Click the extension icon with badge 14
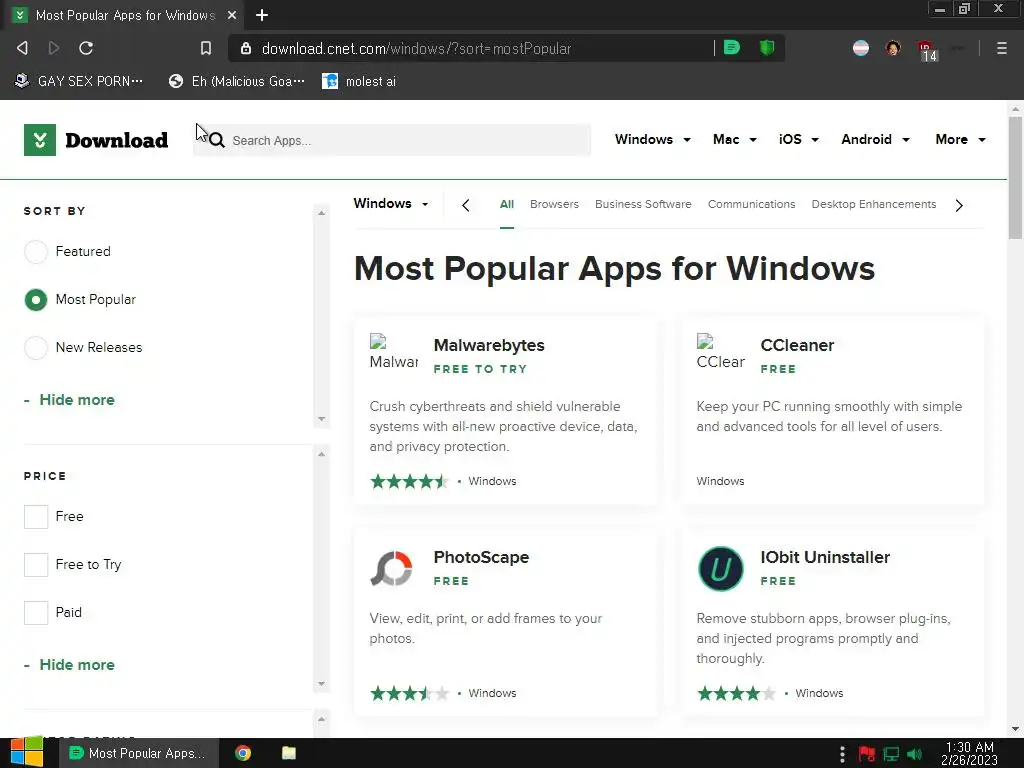 click(927, 50)
